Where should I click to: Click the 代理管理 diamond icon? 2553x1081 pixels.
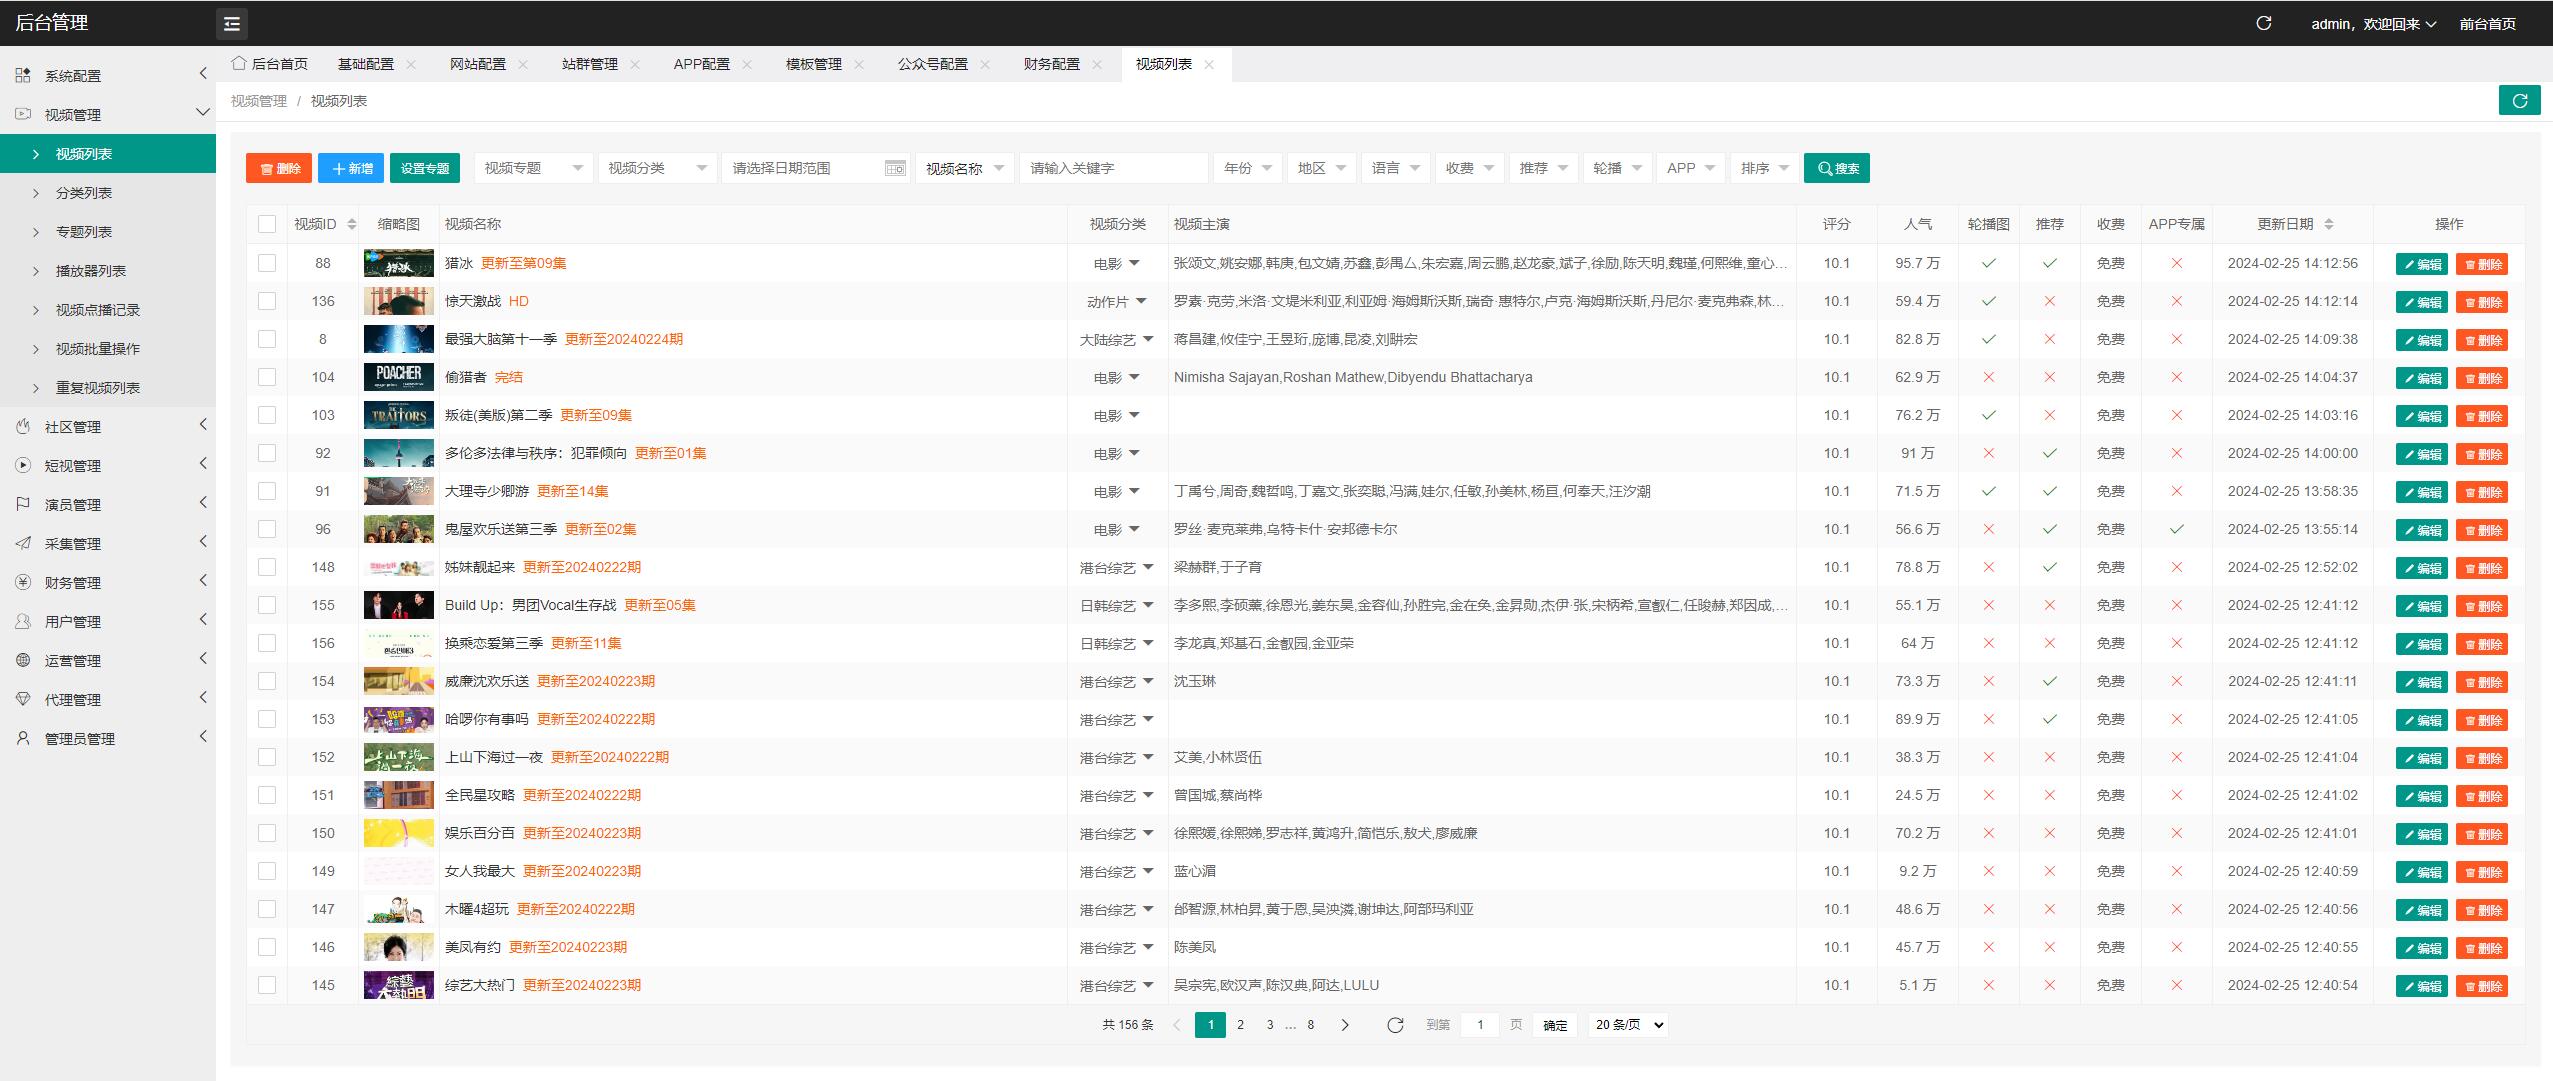click(x=23, y=699)
